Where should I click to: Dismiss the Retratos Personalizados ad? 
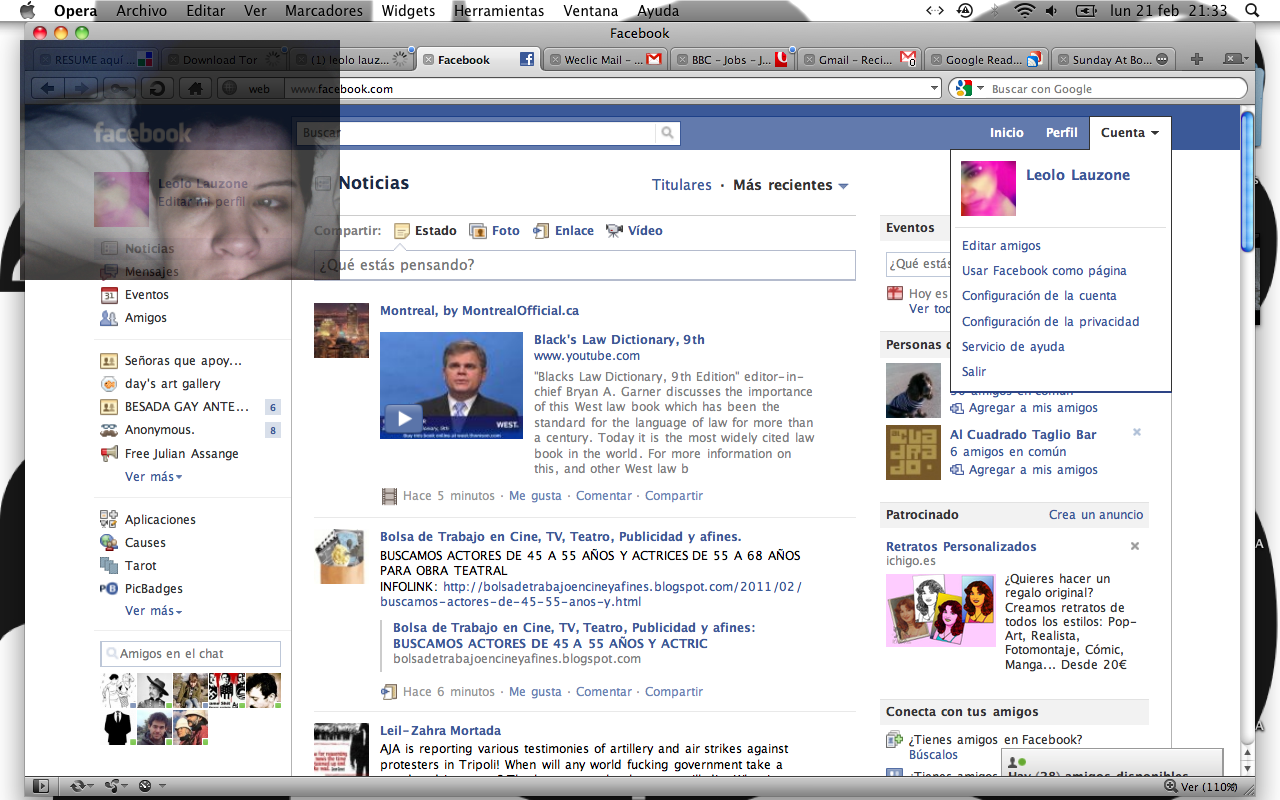coord(1135,546)
